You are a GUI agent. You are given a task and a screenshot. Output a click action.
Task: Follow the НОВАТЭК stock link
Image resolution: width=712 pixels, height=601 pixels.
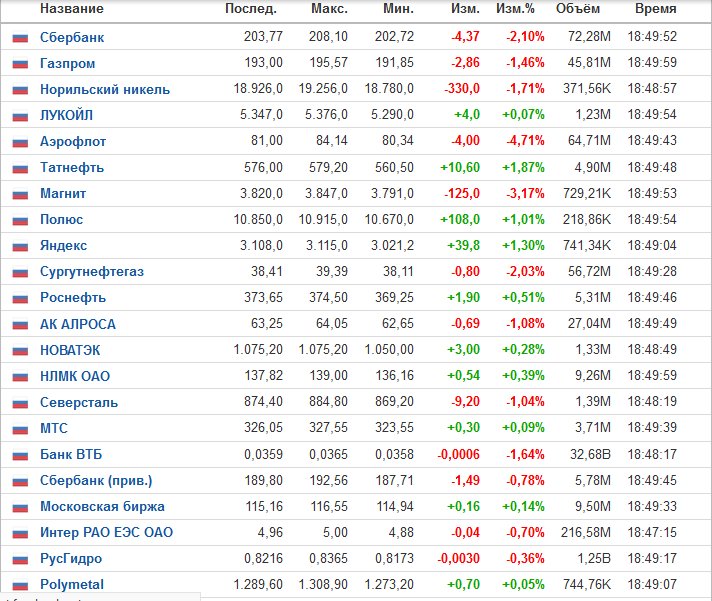70,350
